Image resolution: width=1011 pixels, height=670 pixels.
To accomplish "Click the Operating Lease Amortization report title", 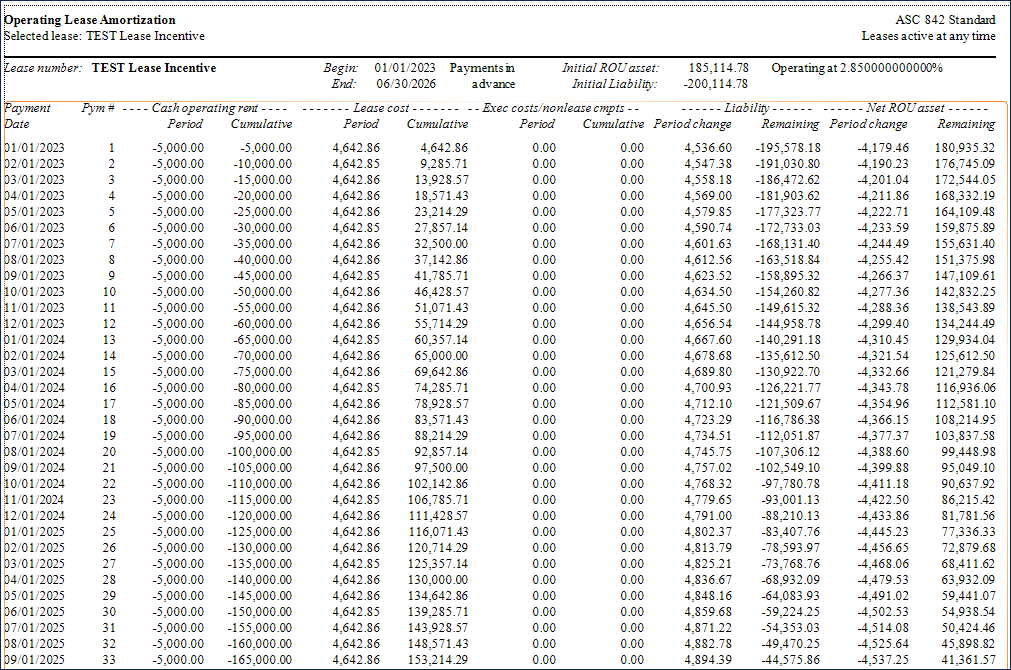I will pos(90,20).
